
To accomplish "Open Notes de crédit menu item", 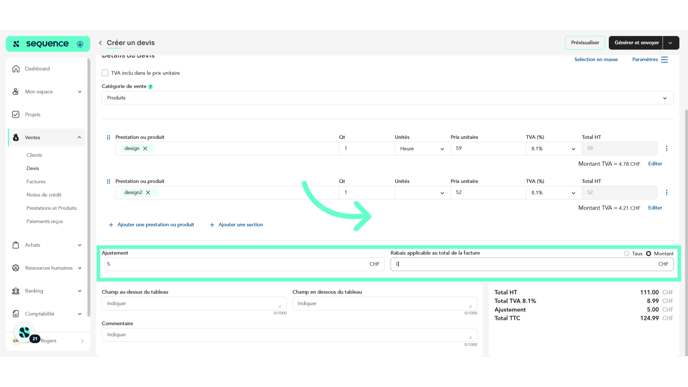I will (44, 195).
